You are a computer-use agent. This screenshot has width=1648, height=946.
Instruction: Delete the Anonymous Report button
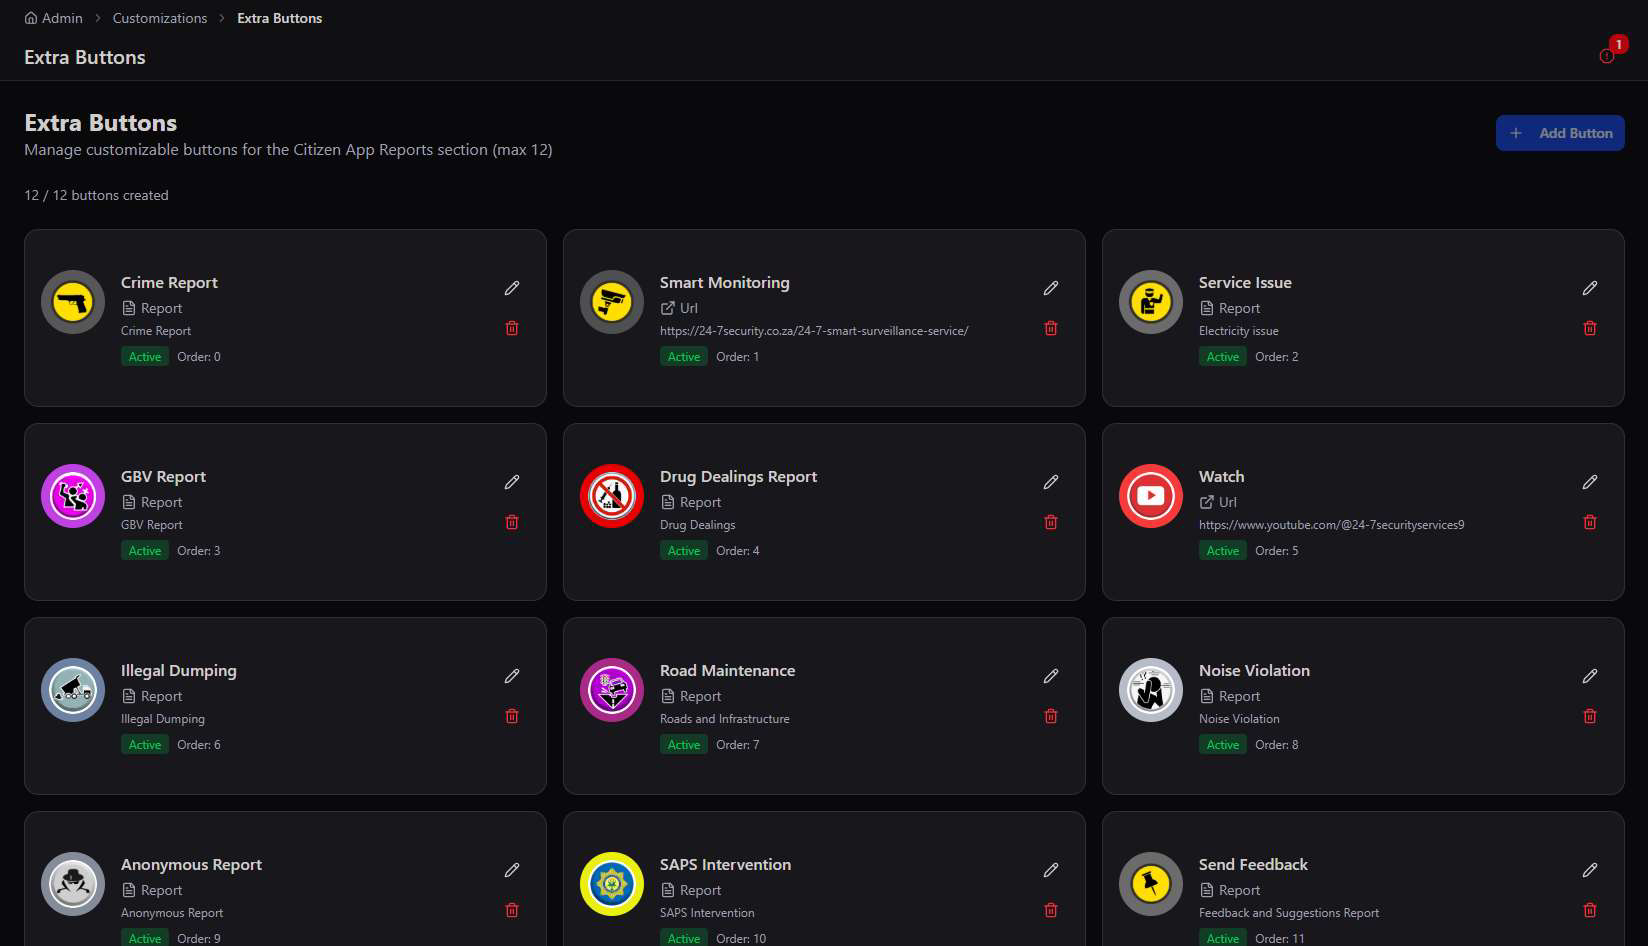[512, 910]
